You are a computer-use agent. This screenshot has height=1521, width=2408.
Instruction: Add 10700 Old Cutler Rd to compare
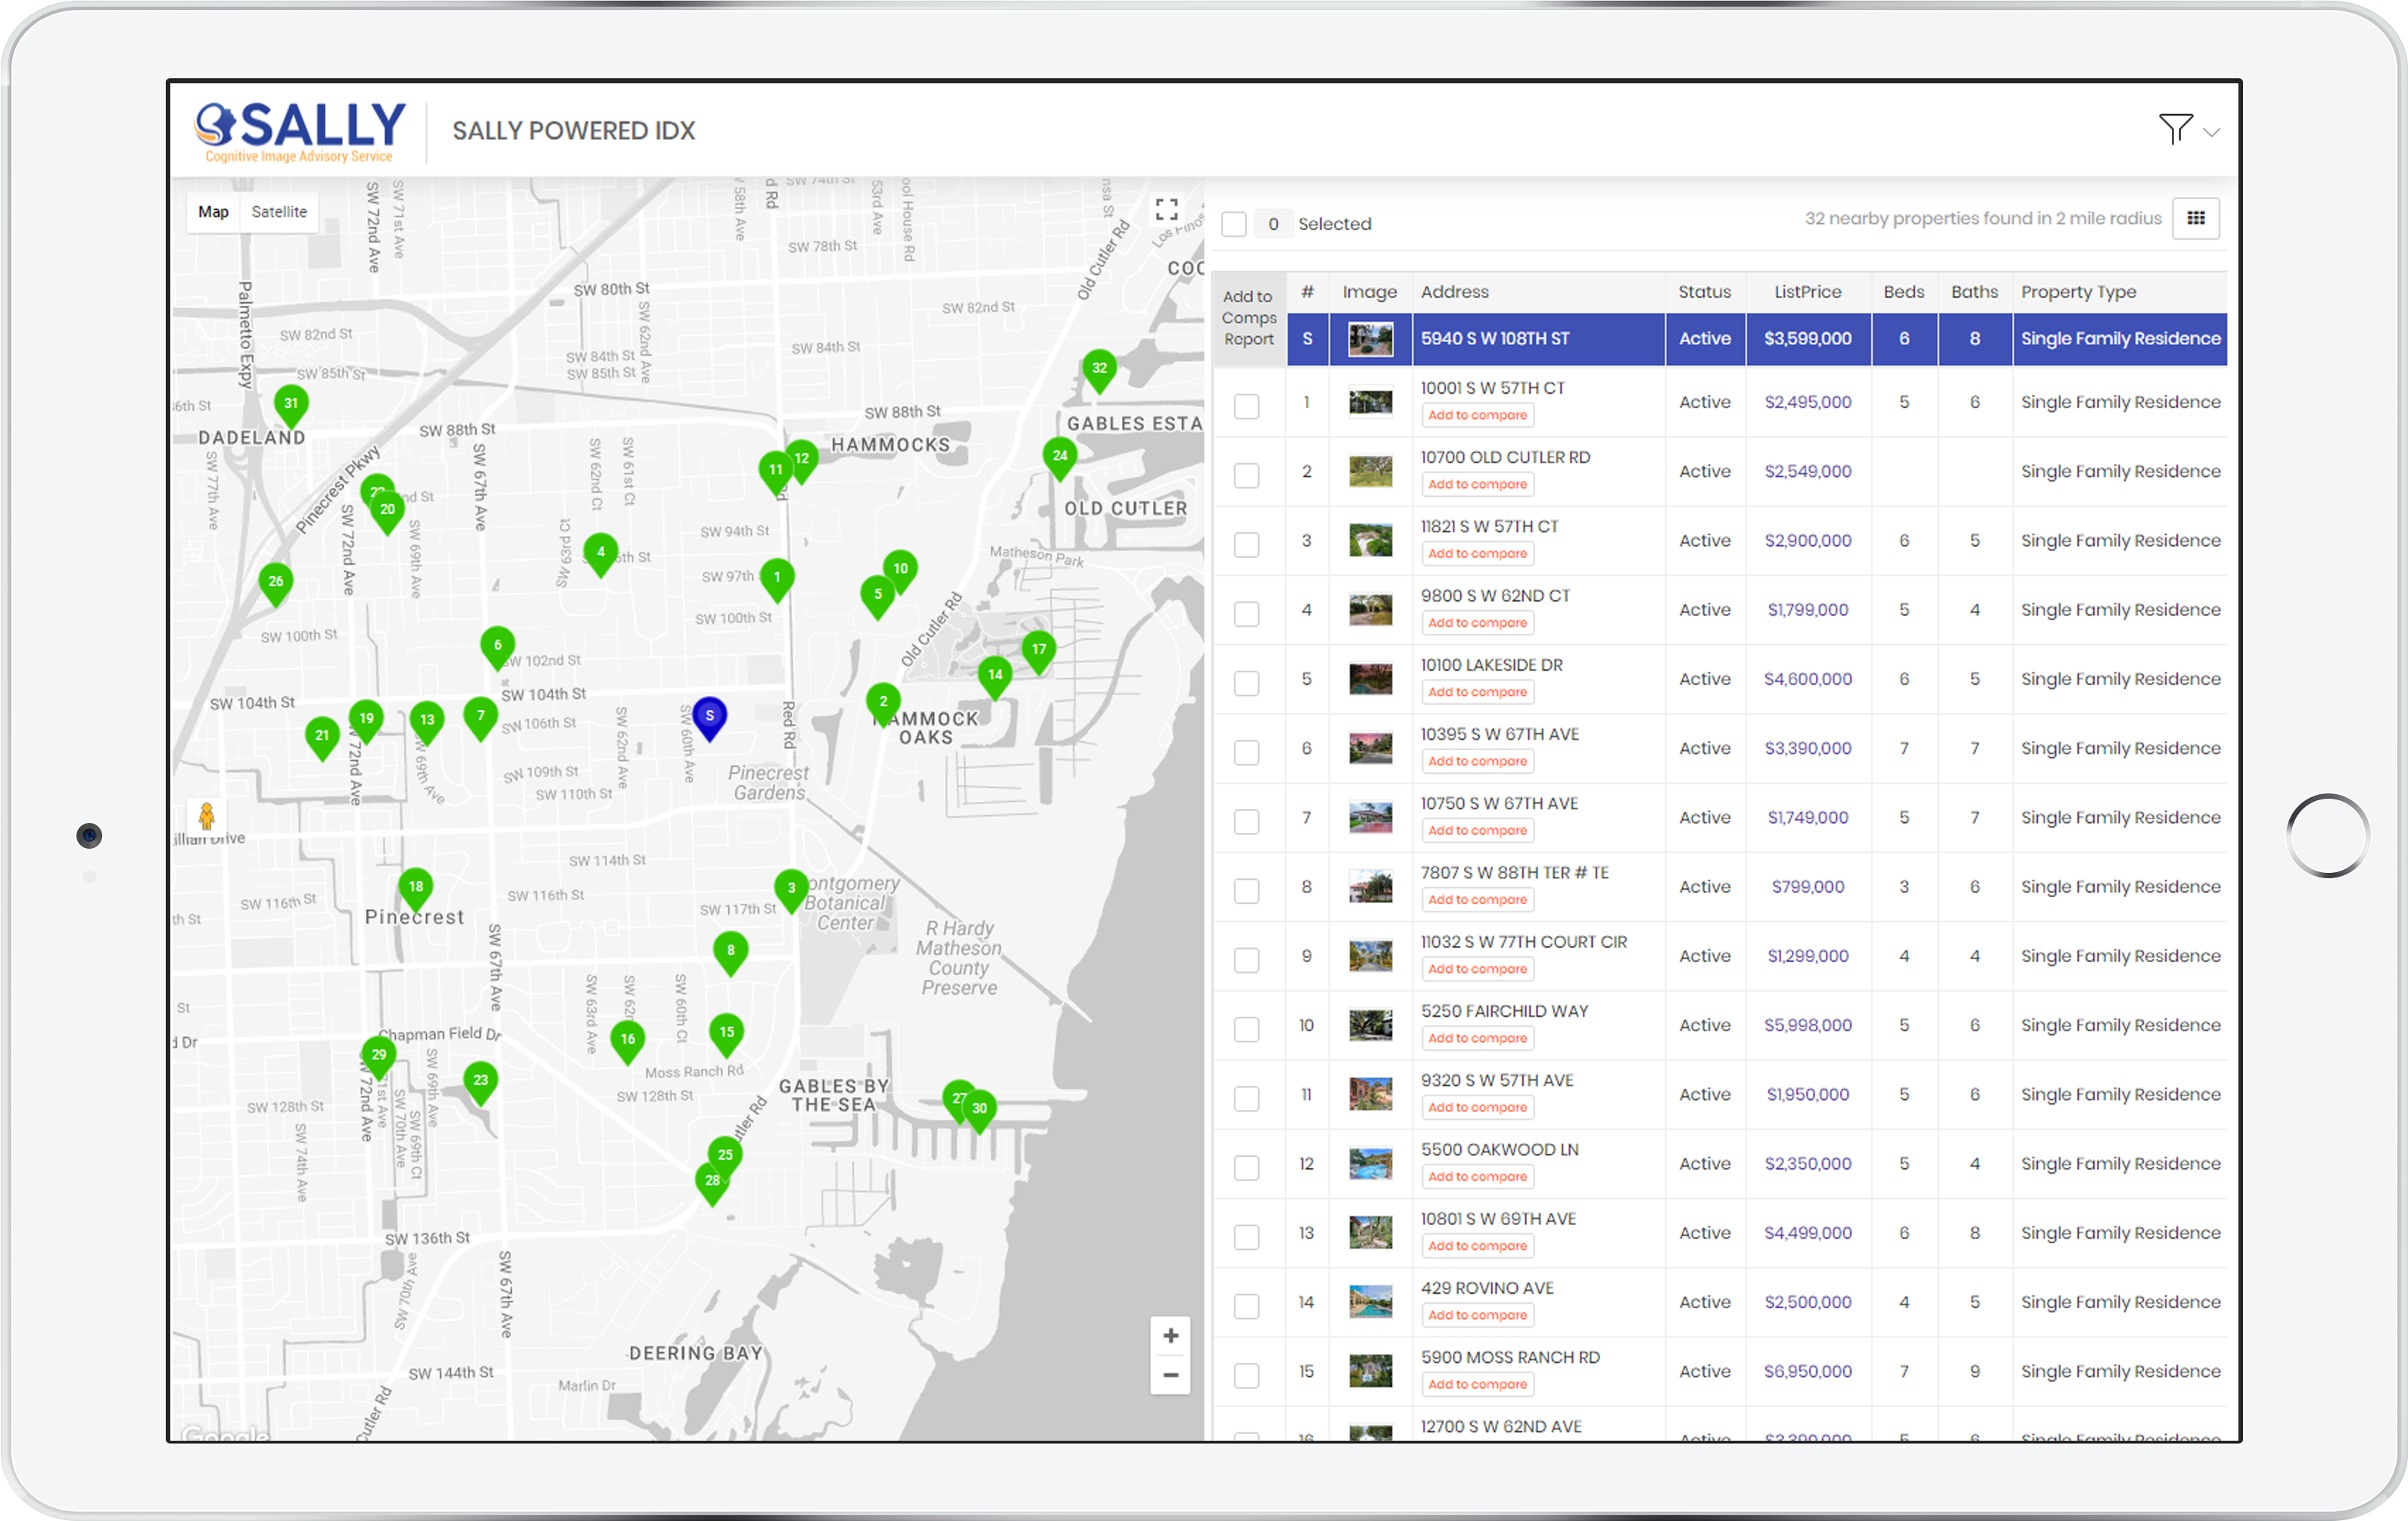coord(1477,485)
